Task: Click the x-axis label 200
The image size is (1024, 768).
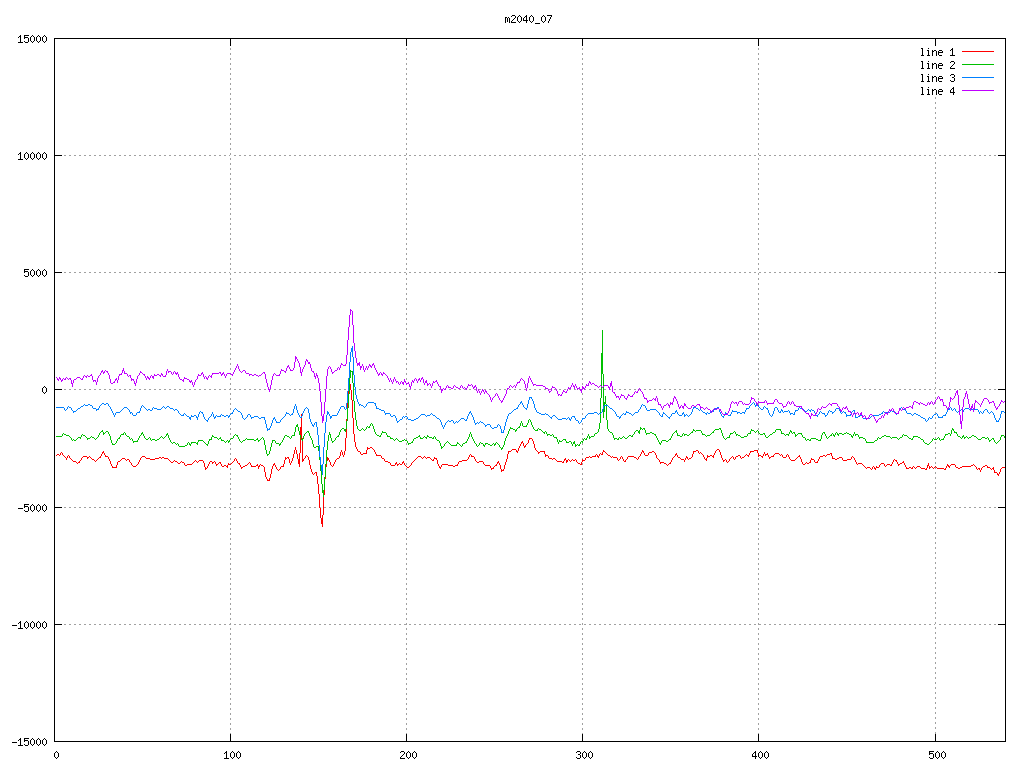Action: [x=408, y=756]
